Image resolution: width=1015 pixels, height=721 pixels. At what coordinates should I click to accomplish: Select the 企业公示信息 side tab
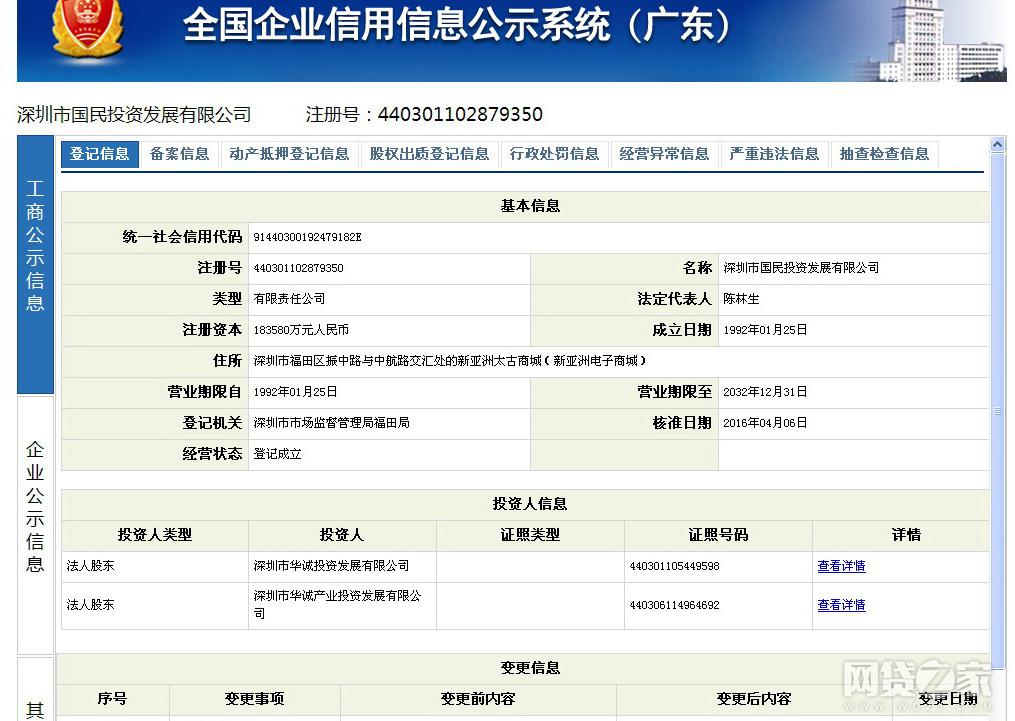[35, 526]
